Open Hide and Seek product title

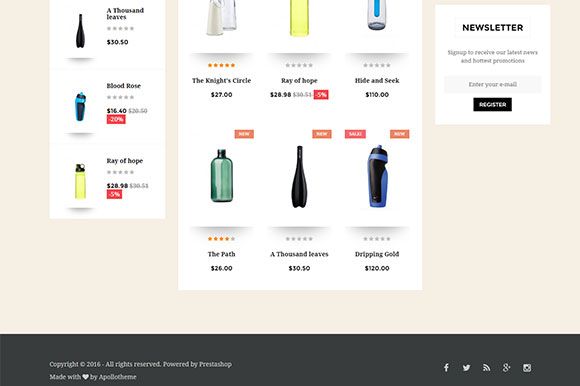(377, 81)
